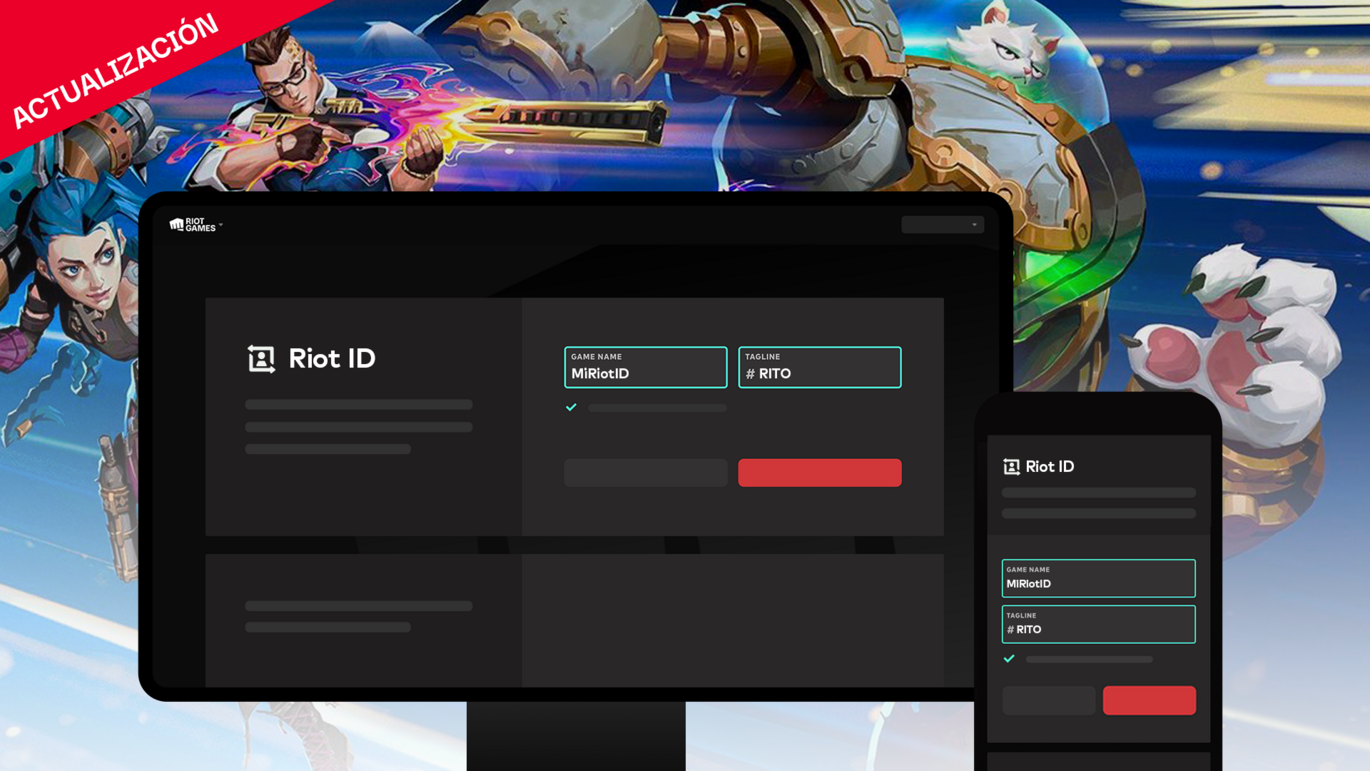Click the red confirm button on the desktop form
Image resolution: width=1370 pixels, height=771 pixels.
pos(819,472)
